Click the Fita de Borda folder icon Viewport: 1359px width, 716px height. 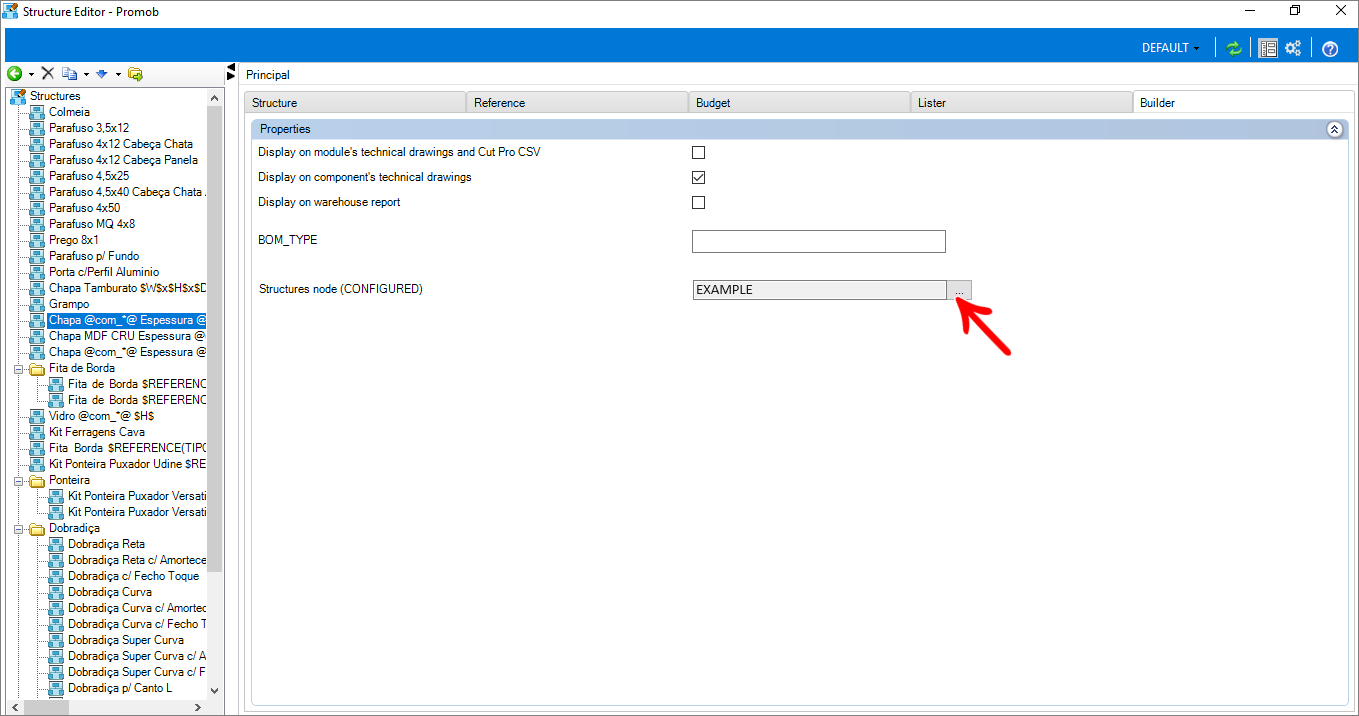37,368
